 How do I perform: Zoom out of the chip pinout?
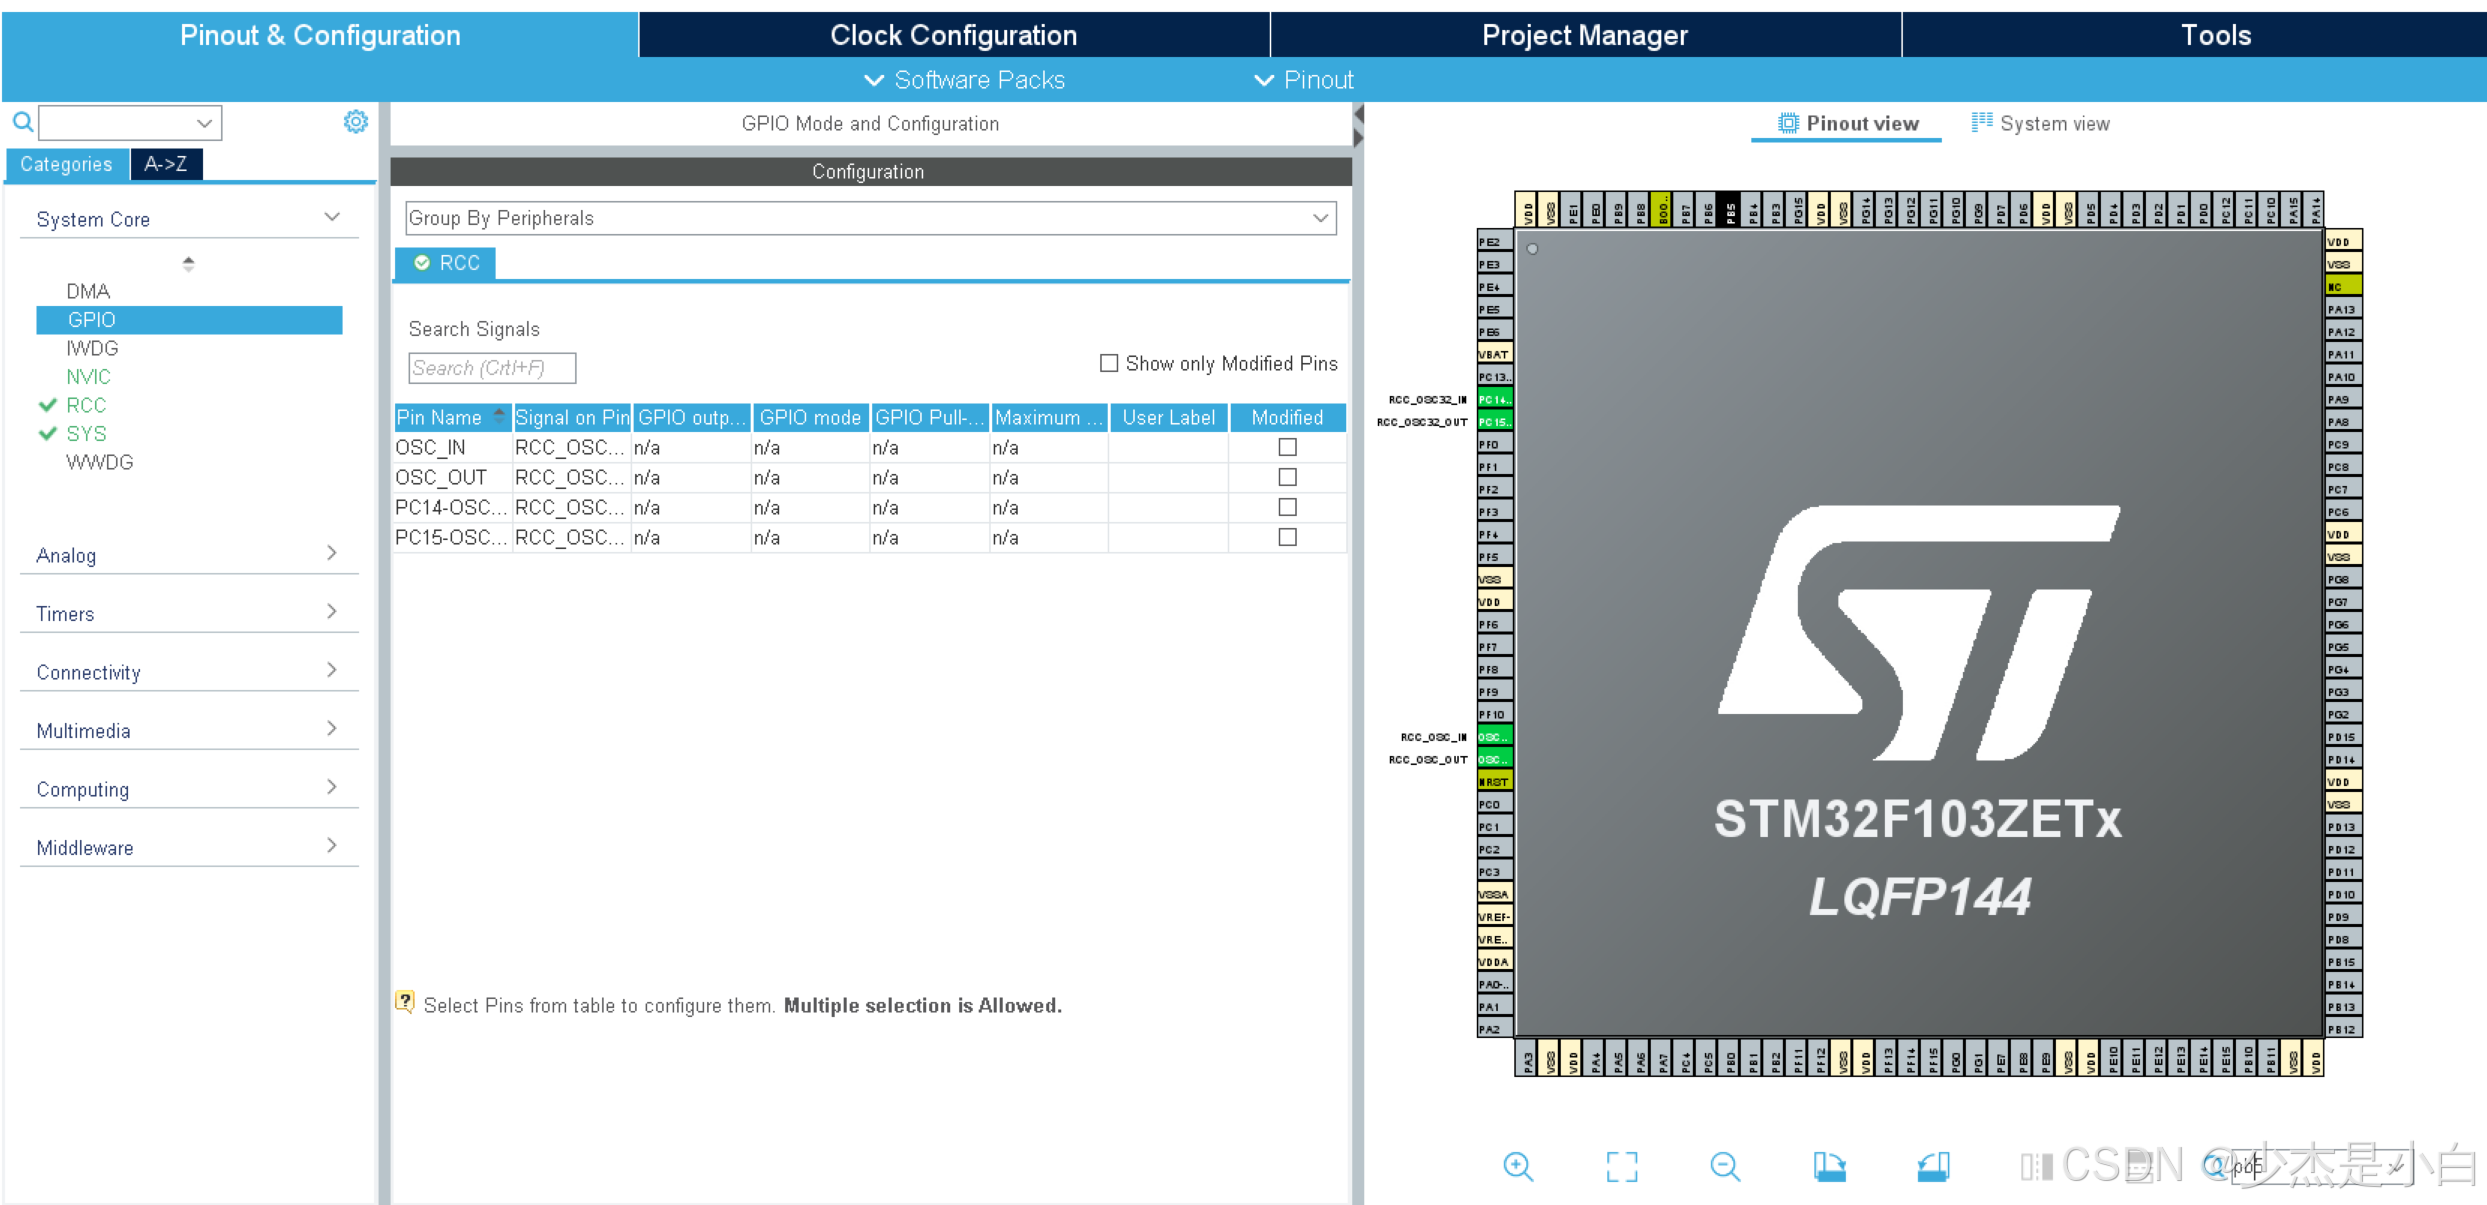[x=1725, y=1166]
